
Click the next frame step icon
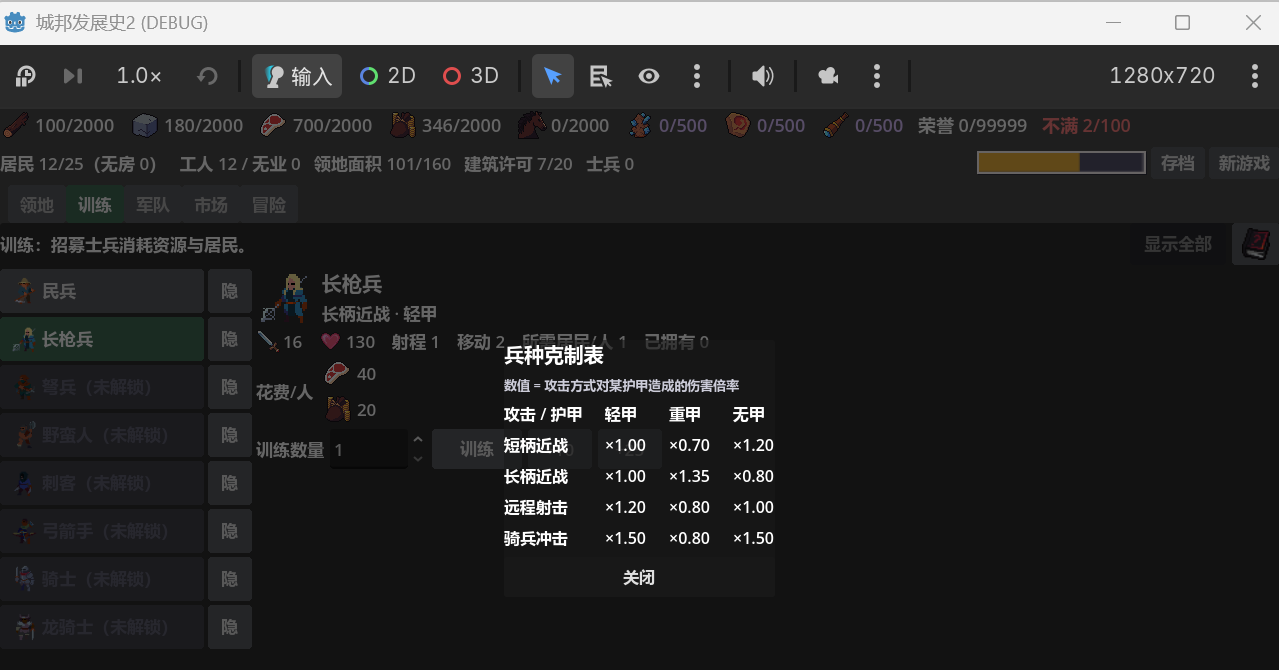click(x=72, y=76)
